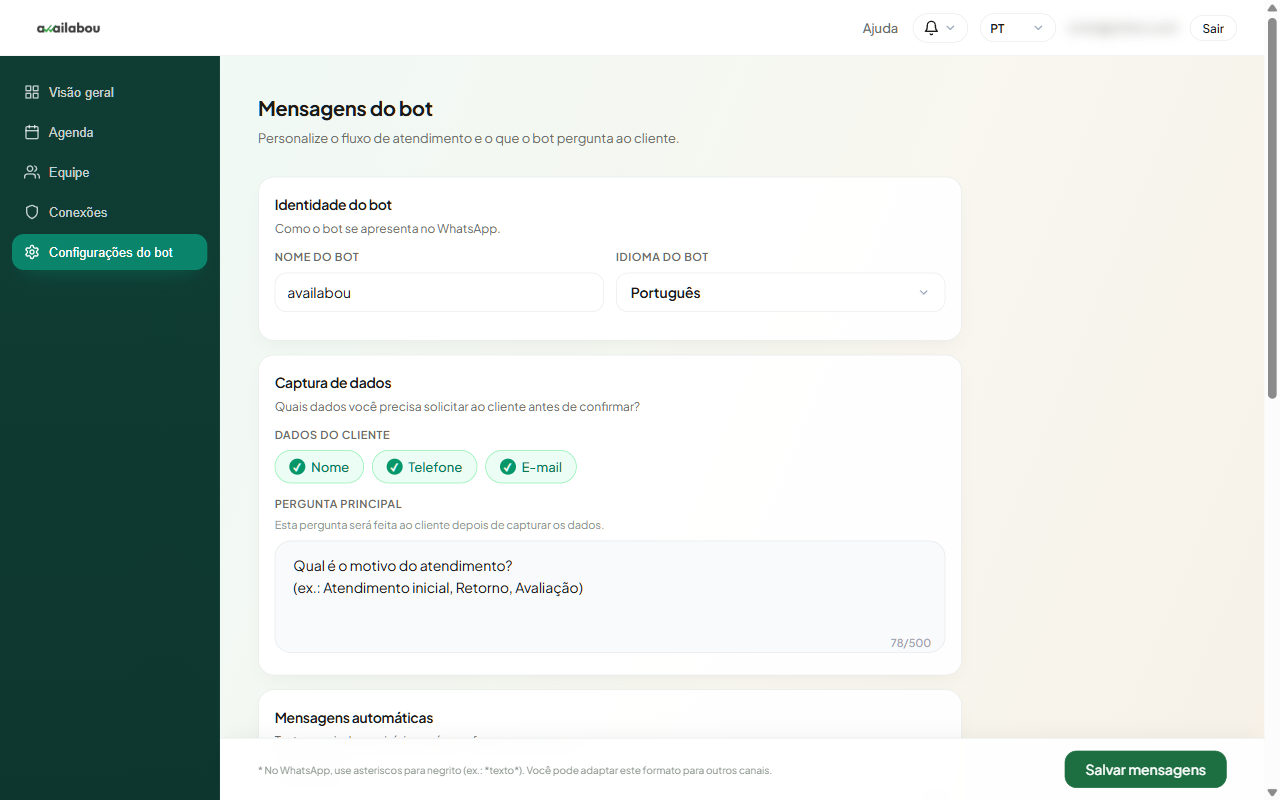Click the NOME DO BOT label

click(x=317, y=257)
